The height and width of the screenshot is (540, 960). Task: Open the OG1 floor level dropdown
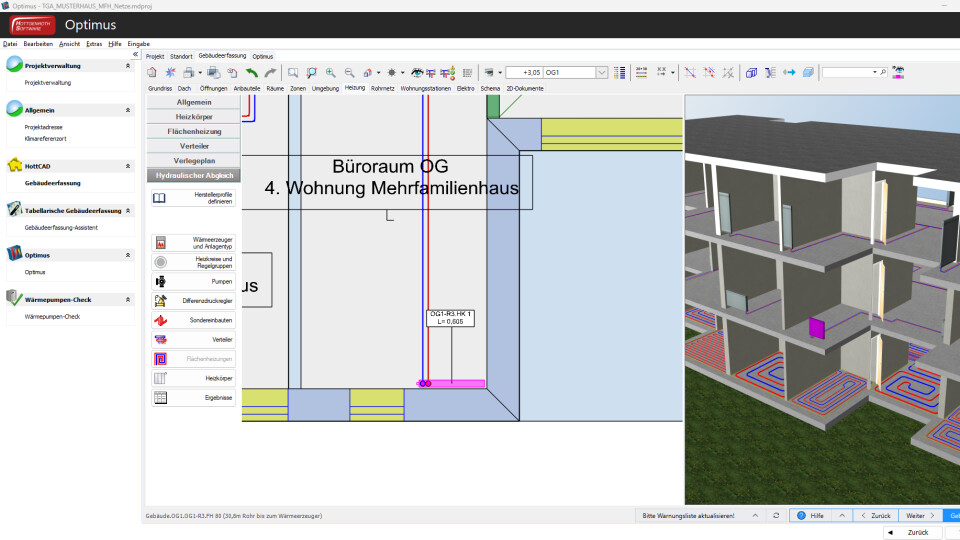601,73
